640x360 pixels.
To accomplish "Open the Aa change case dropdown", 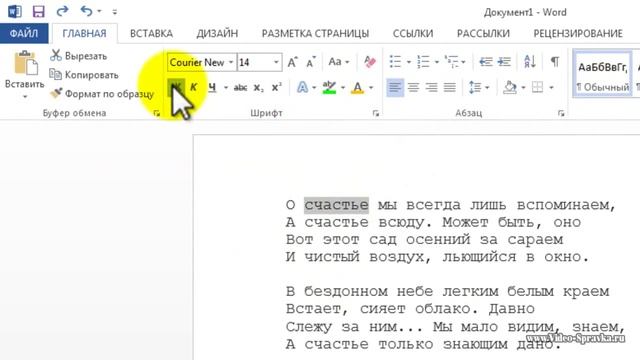I will click(x=339, y=62).
